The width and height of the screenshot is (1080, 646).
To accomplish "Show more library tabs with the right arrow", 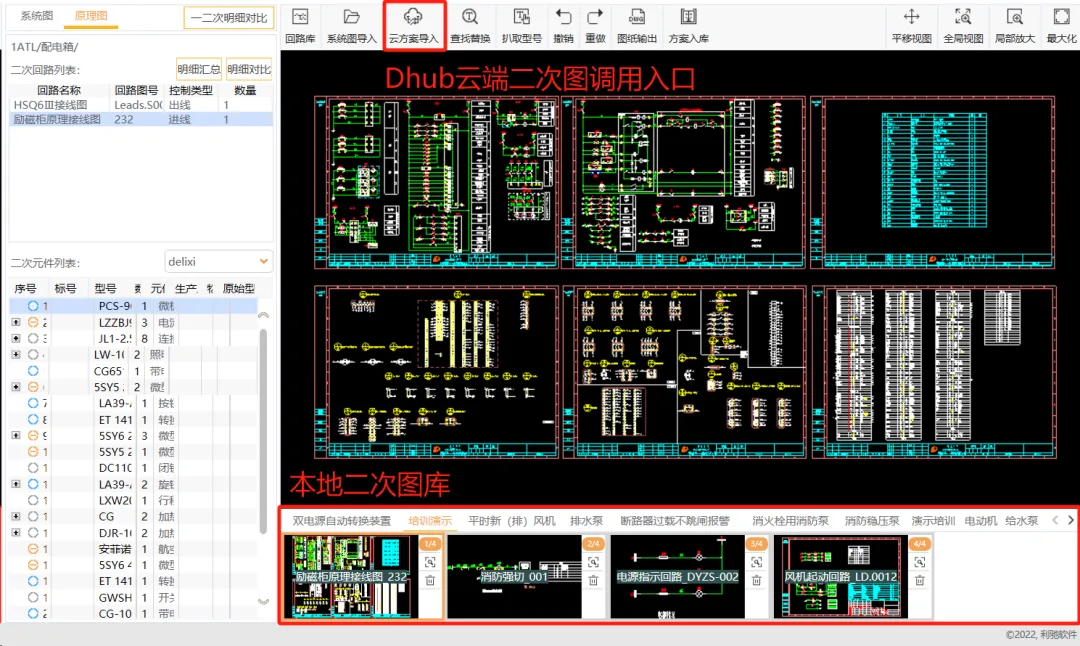I will pos(1070,521).
